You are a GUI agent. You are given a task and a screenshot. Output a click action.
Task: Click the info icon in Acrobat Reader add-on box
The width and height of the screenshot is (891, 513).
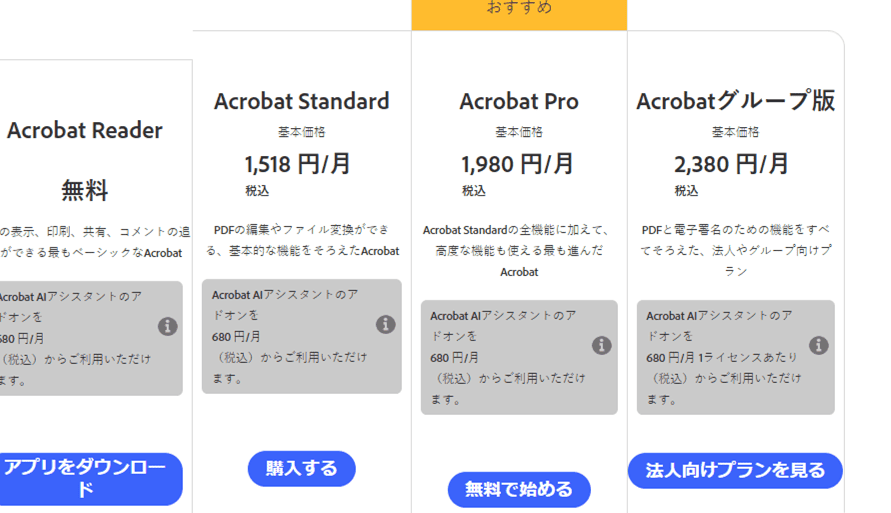tap(168, 326)
